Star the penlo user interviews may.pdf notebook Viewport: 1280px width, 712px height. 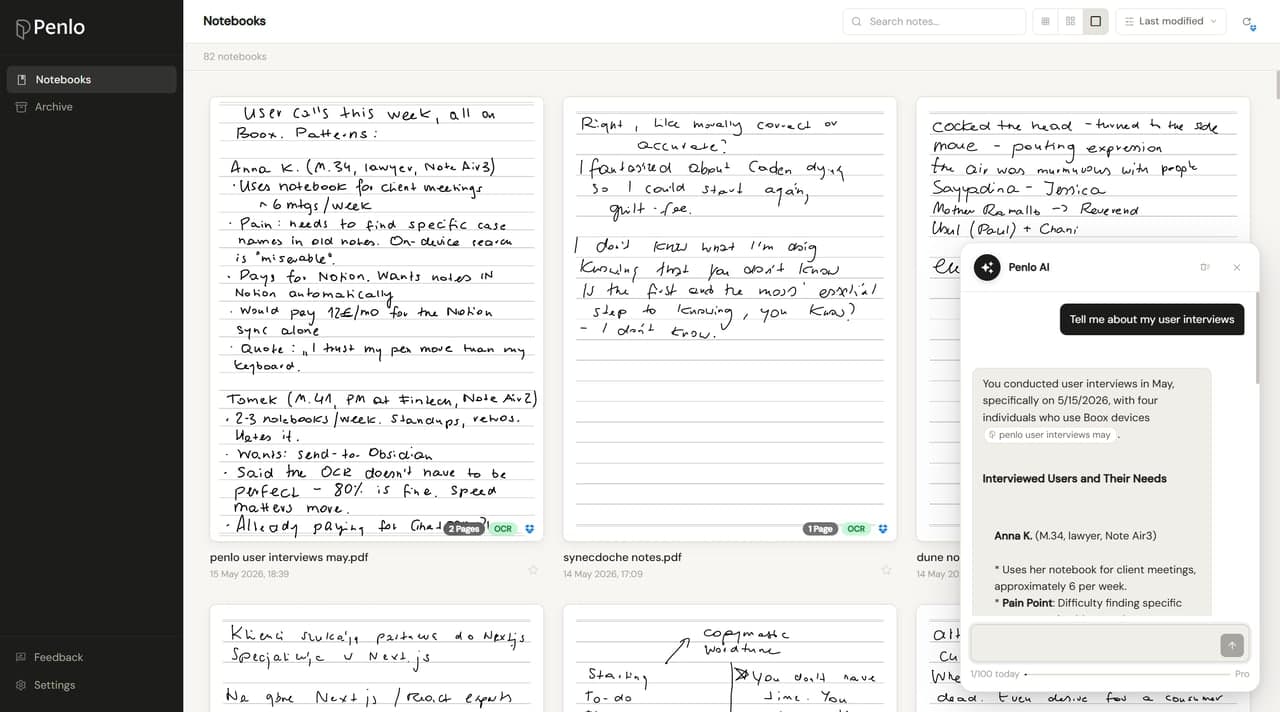pyautogui.click(x=533, y=570)
